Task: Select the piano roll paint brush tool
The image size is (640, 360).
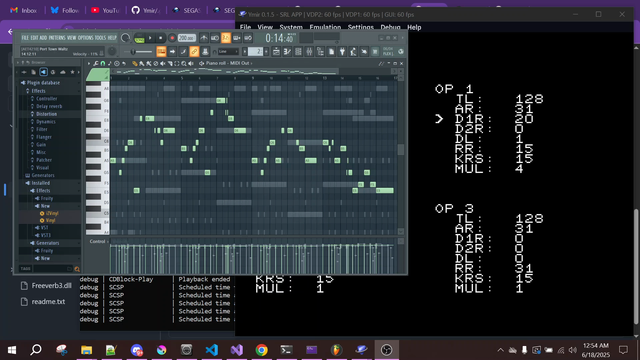Action: (x=142, y=63)
